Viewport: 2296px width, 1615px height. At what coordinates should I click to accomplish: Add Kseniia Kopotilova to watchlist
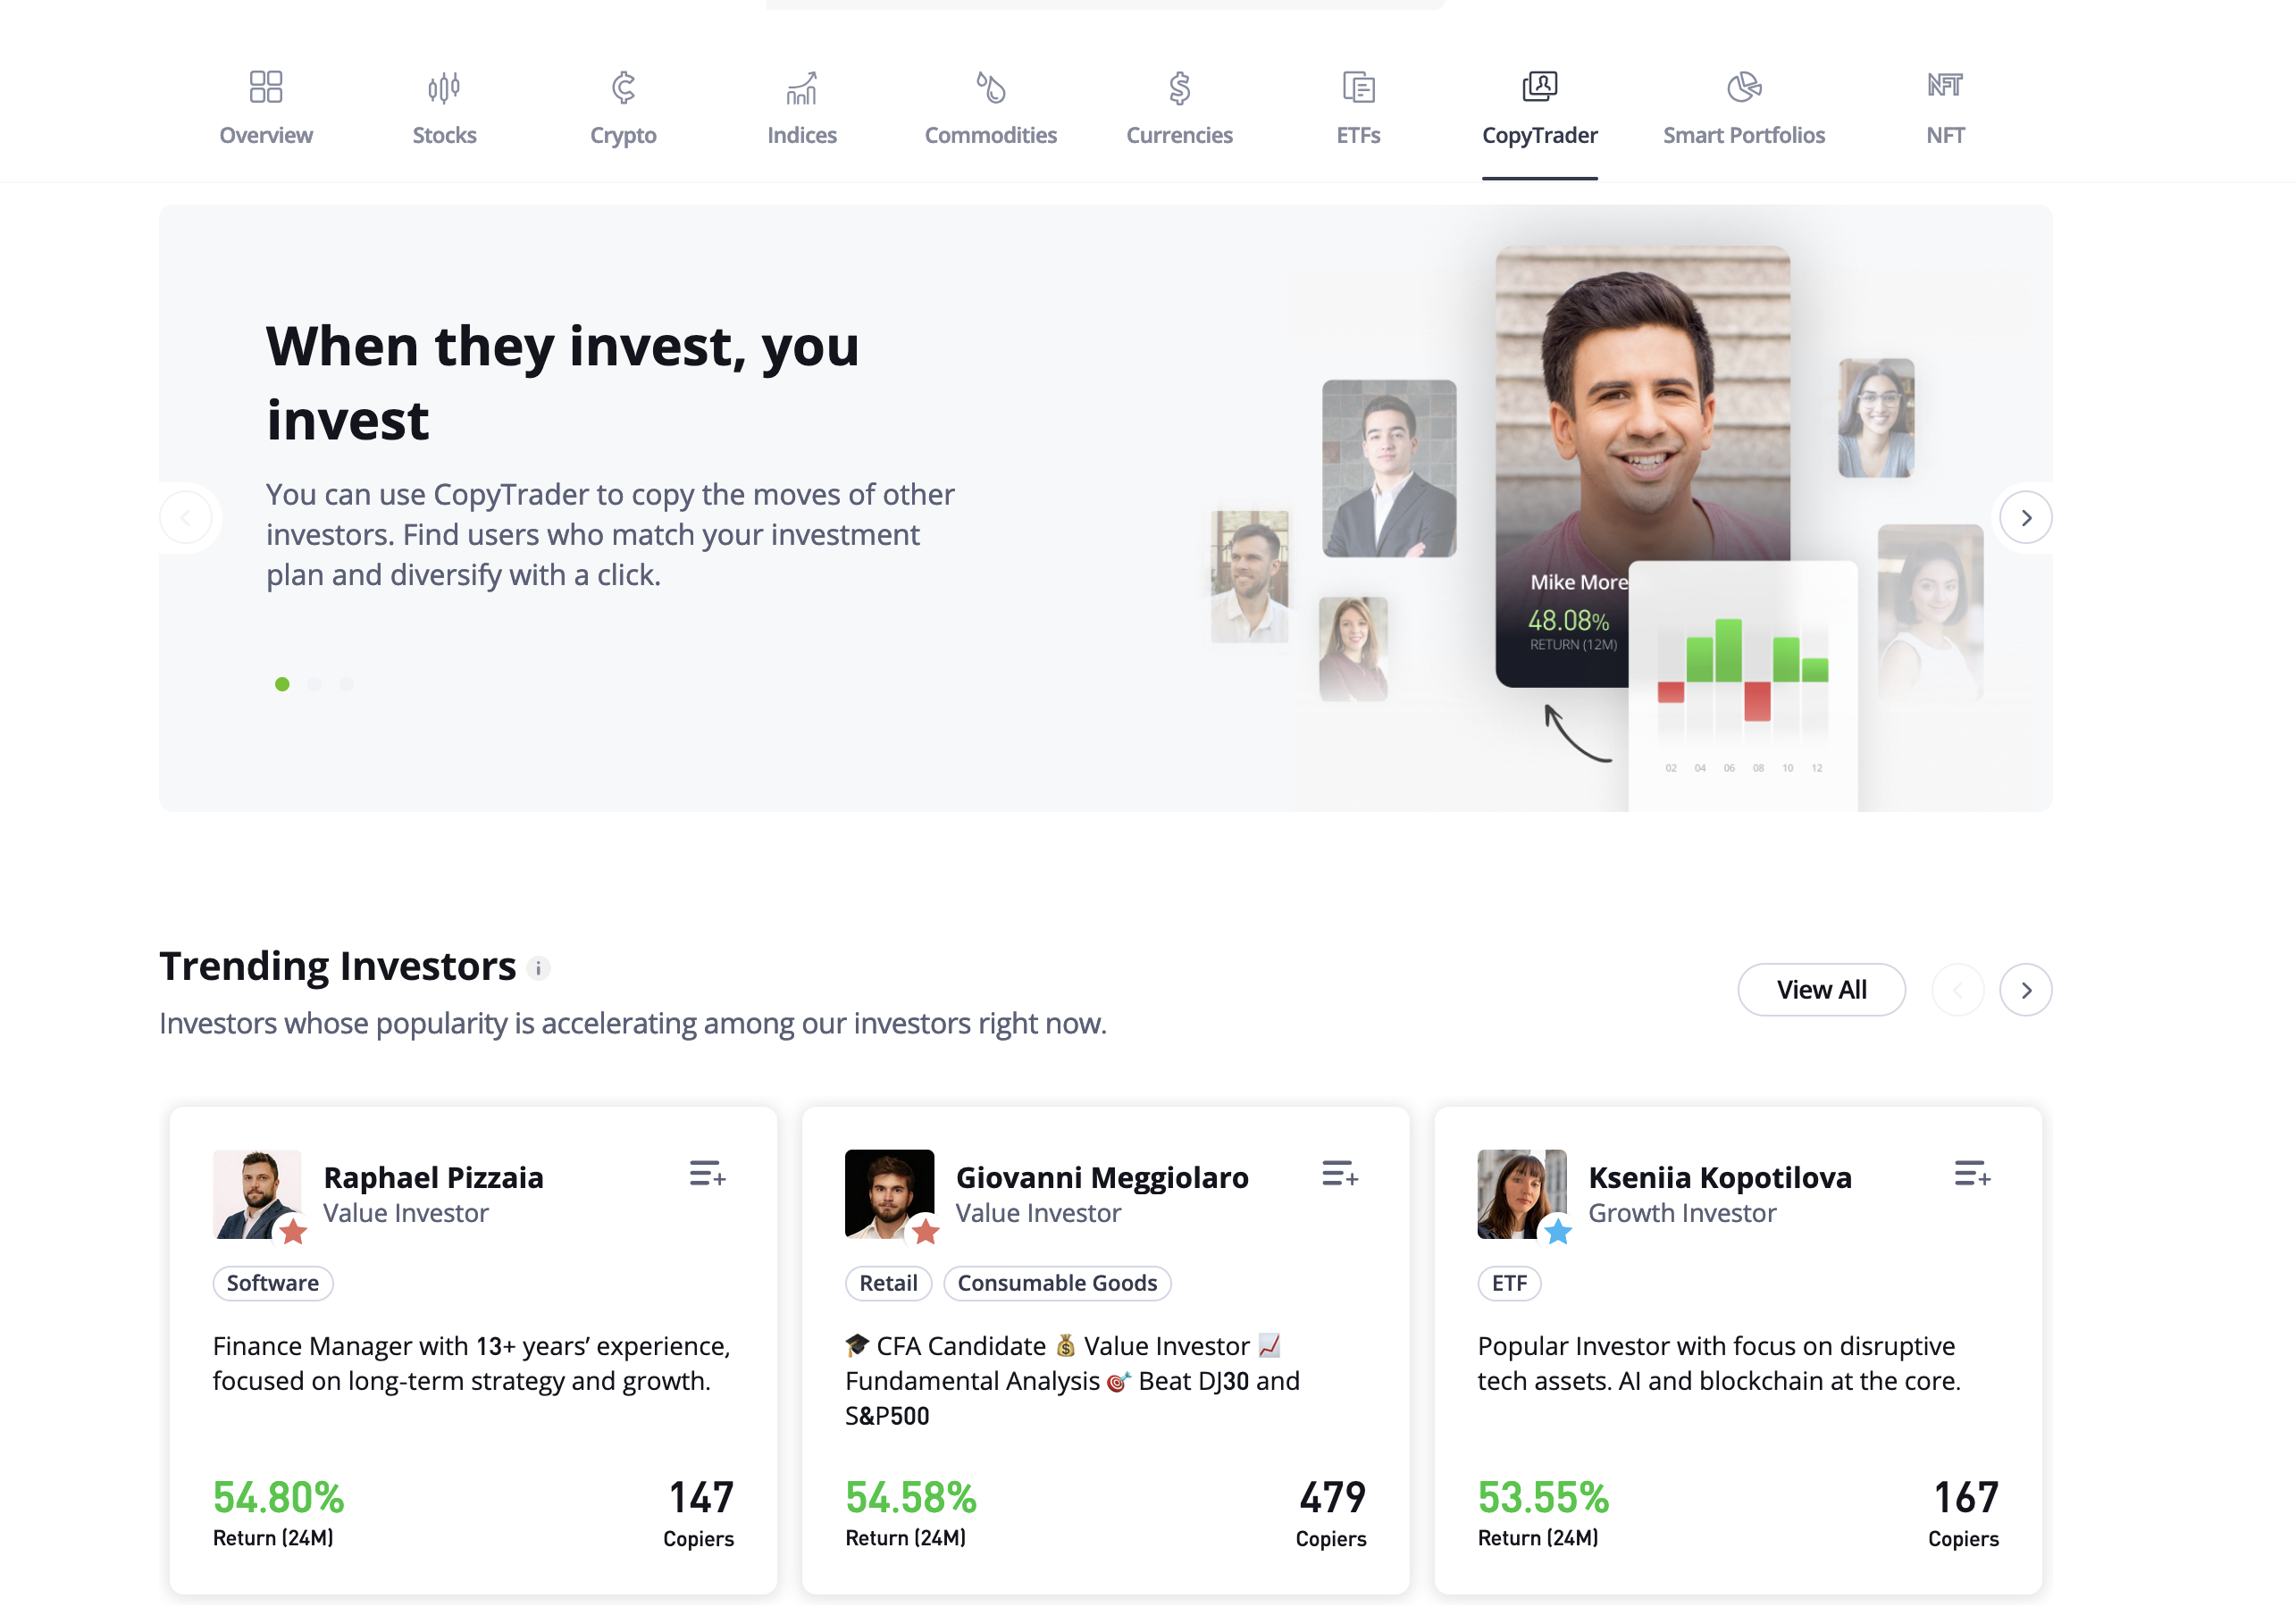(x=1972, y=1174)
